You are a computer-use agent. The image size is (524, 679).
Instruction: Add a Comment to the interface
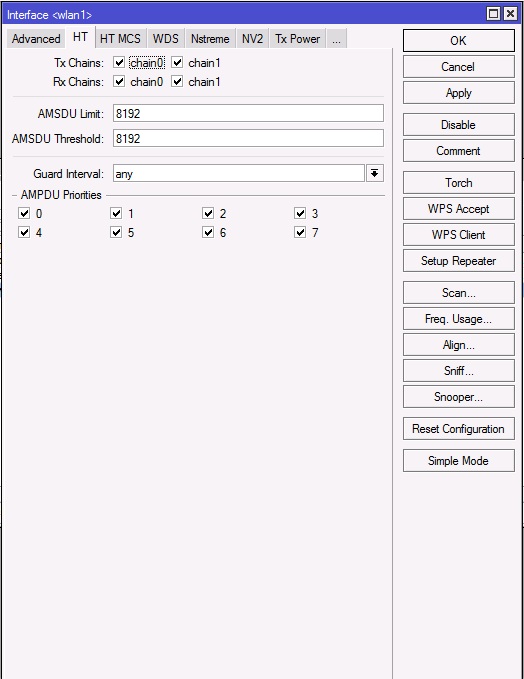pyautogui.click(x=459, y=151)
